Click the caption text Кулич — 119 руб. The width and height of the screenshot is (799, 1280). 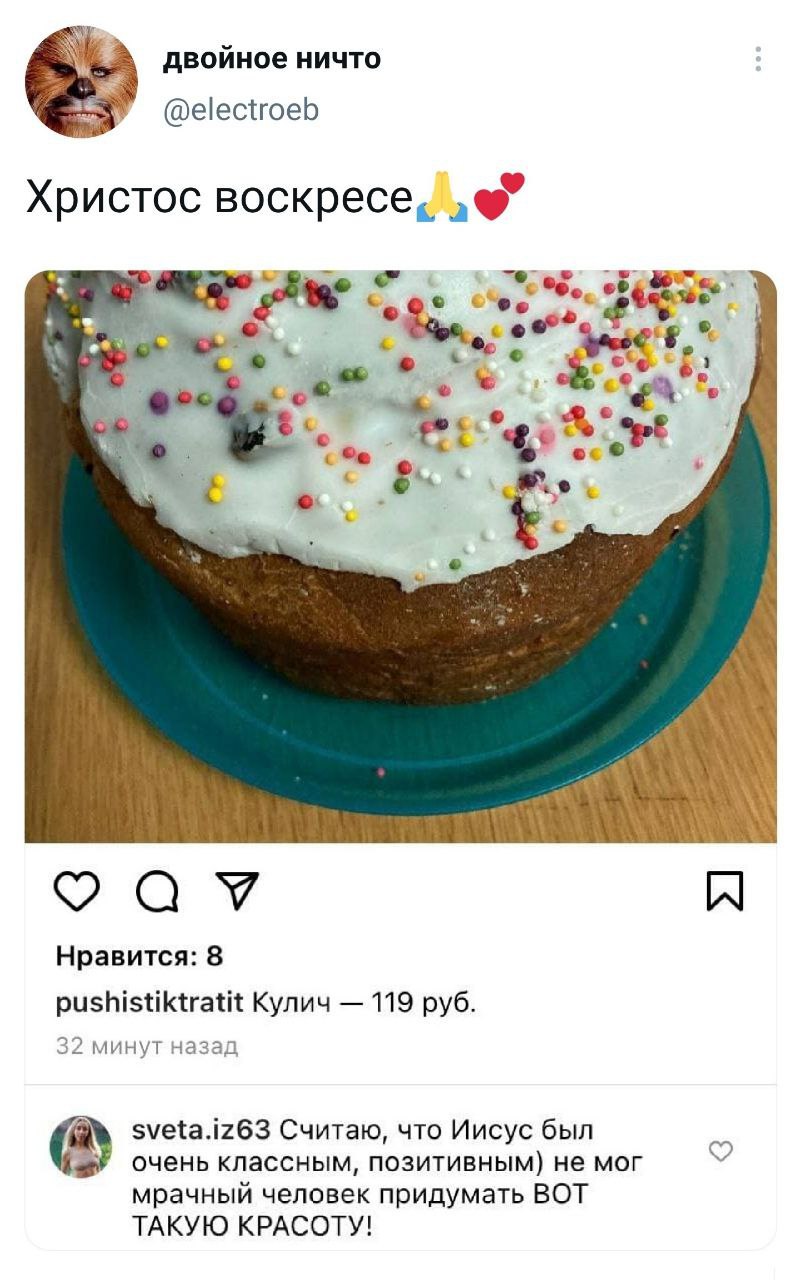(x=364, y=1003)
